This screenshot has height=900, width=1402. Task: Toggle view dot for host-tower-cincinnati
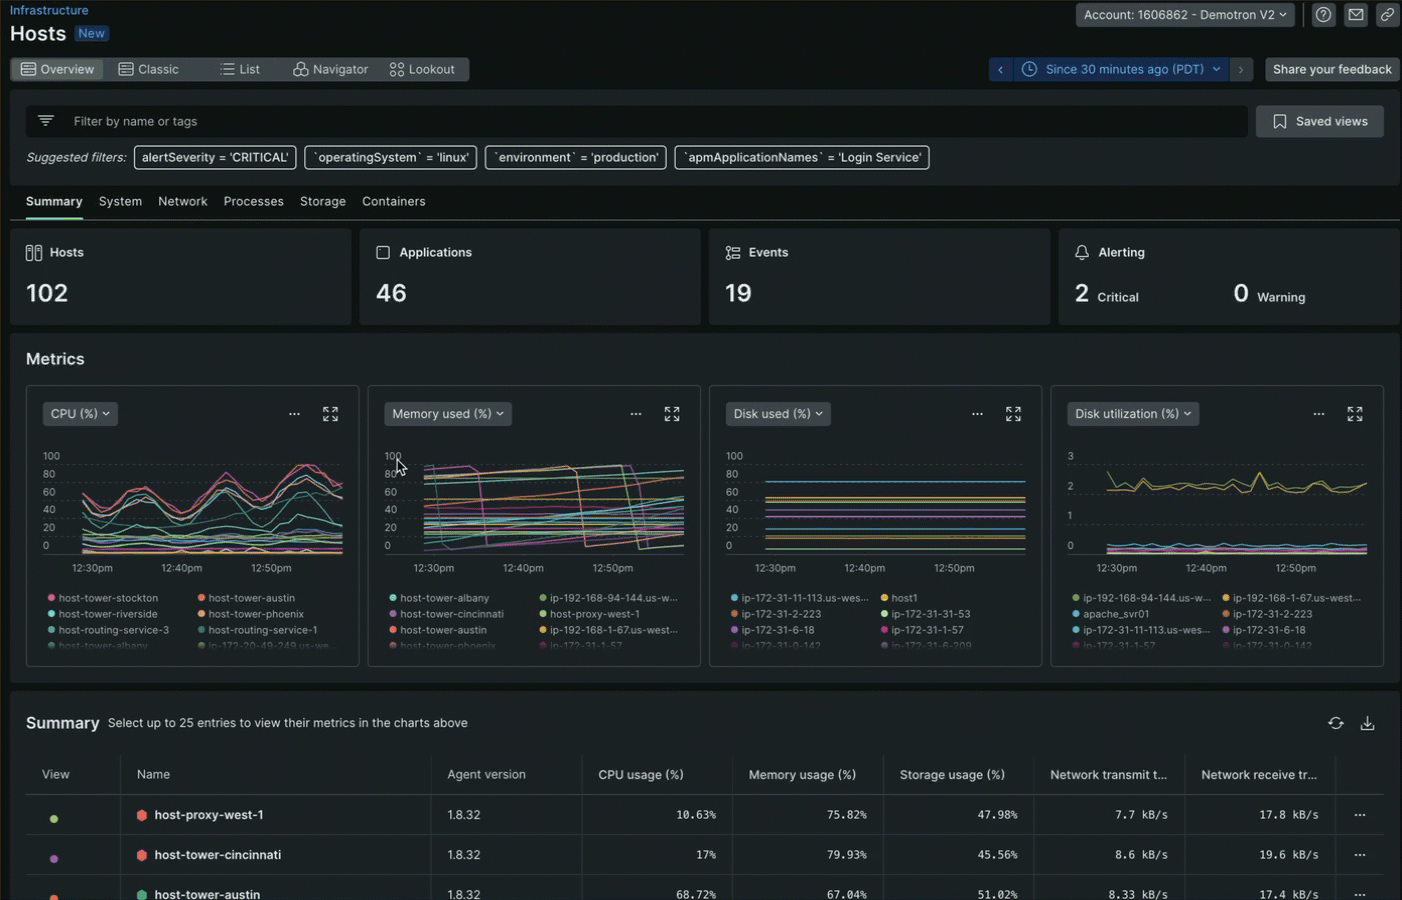coord(54,858)
